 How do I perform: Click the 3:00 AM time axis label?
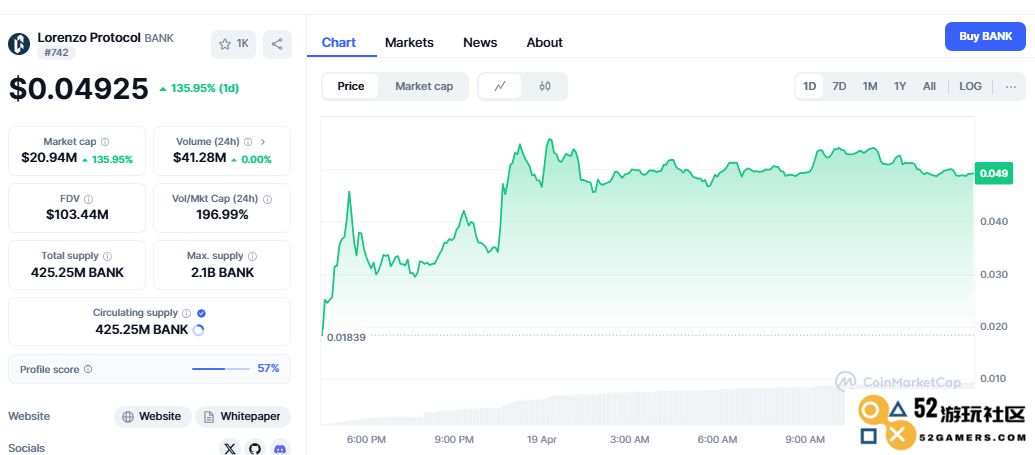(630, 439)
